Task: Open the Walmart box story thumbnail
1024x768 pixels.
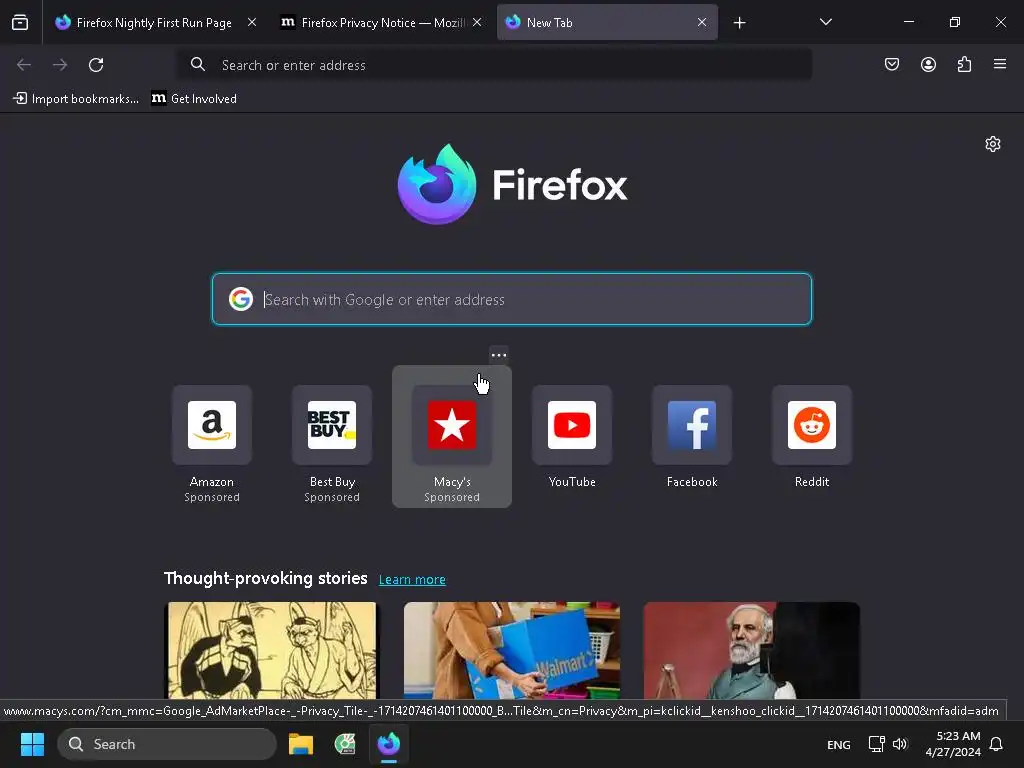Action: pyautogui.click(x=512, y=650)
